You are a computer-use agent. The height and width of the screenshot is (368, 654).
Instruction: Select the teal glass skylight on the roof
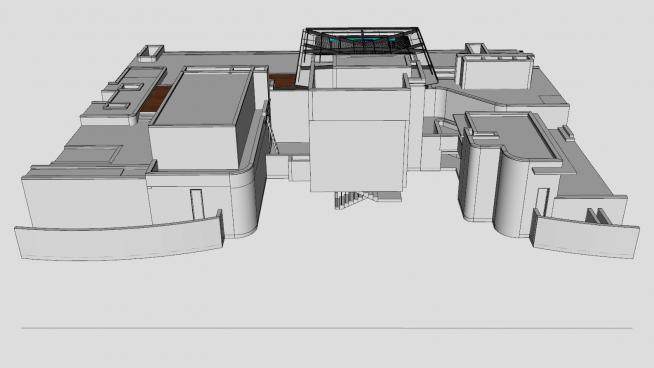[x=362, y=42]
